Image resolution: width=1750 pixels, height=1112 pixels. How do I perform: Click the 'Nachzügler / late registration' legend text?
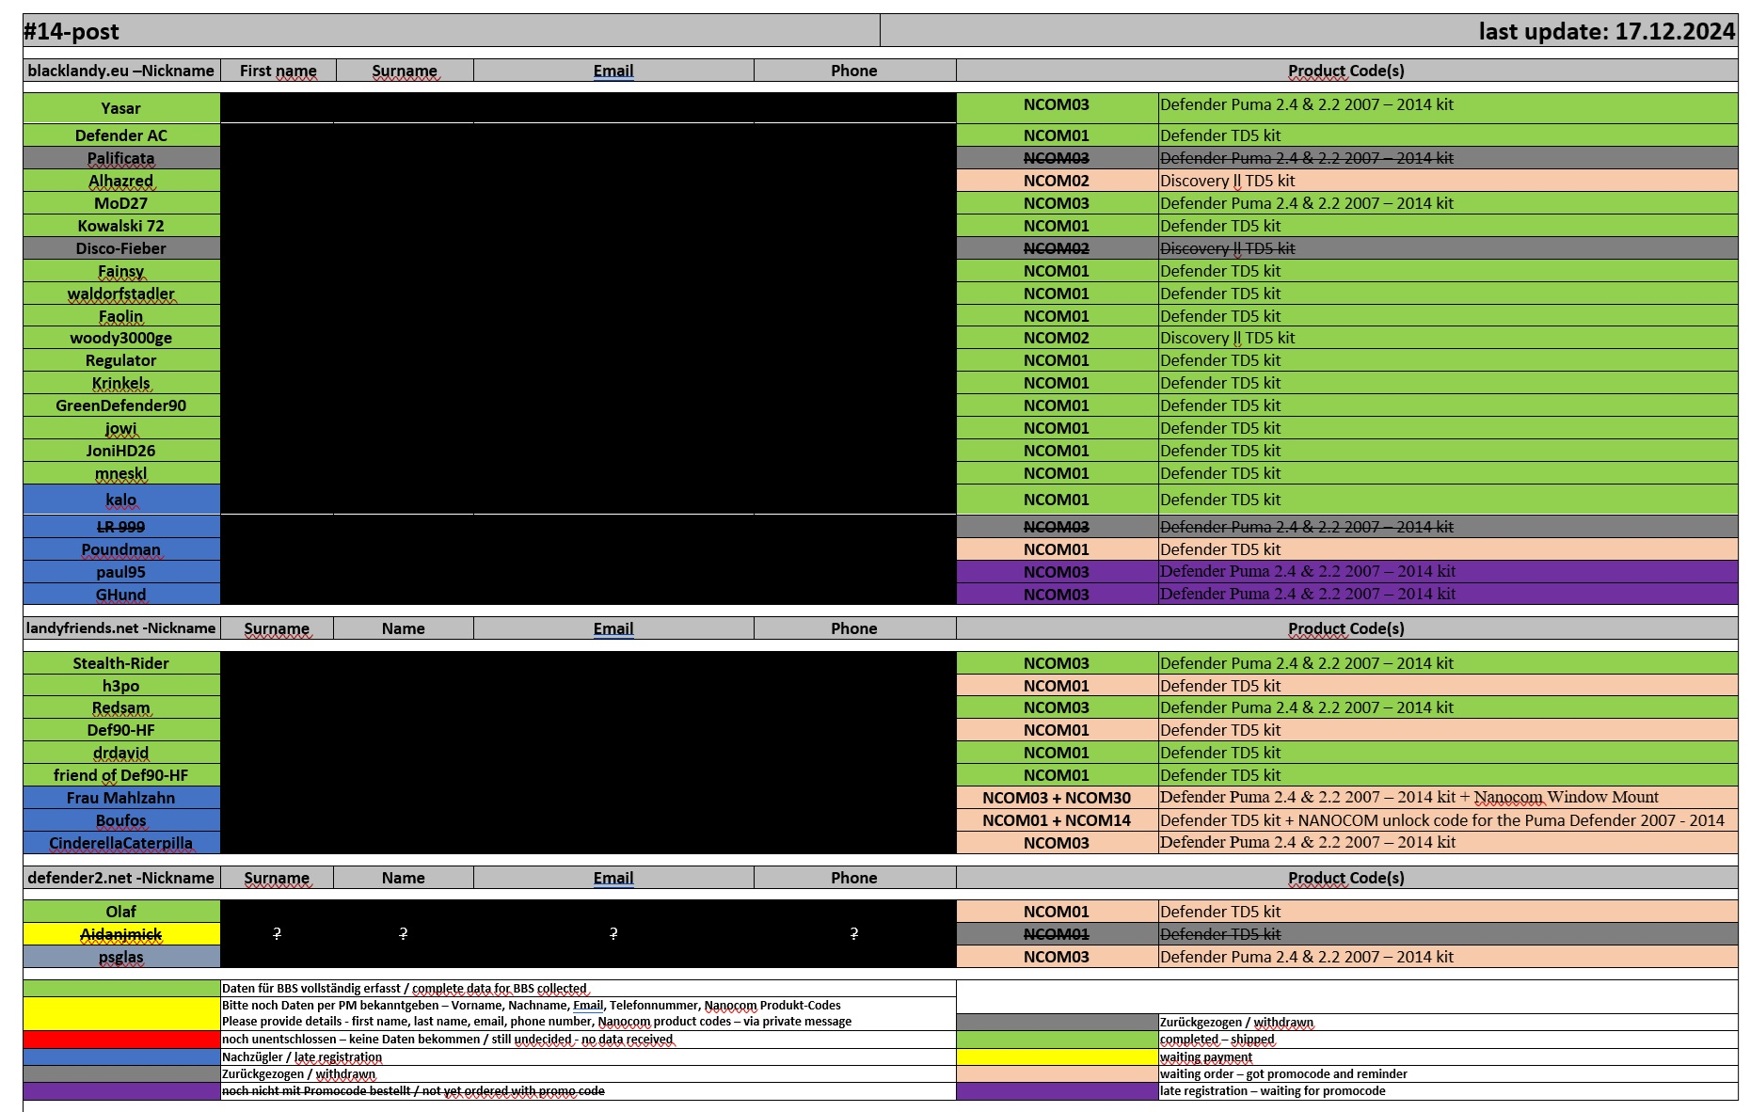pos(302,1057)
